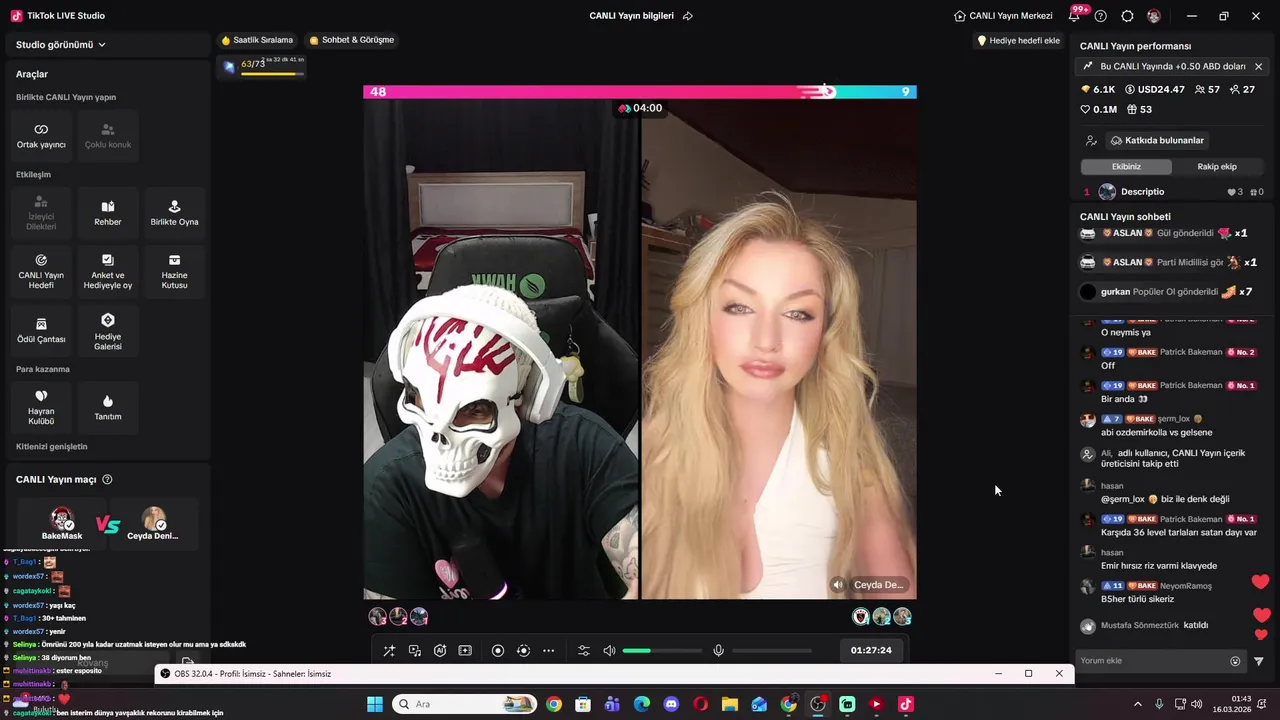Open OBS Studio from the taskbar
Screen dimensions: 1280x720
pos(818,704)
